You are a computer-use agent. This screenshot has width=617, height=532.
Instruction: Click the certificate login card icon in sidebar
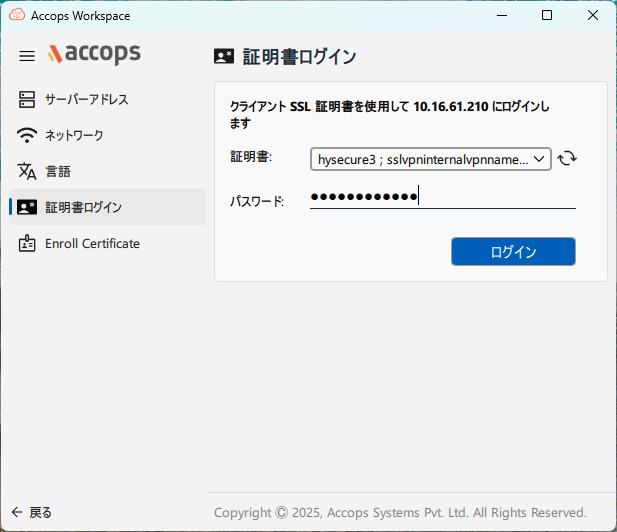tap(27, 207)
